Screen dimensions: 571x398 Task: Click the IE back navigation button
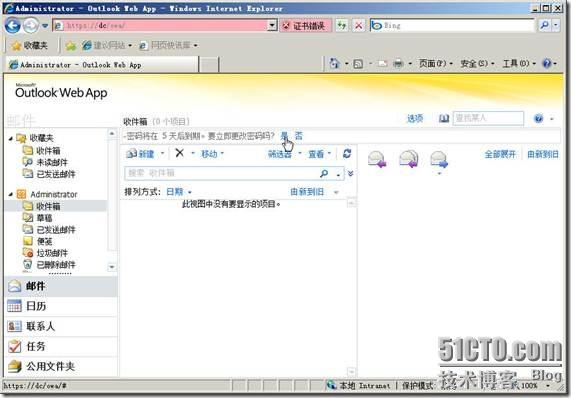(x=13, y=25)
